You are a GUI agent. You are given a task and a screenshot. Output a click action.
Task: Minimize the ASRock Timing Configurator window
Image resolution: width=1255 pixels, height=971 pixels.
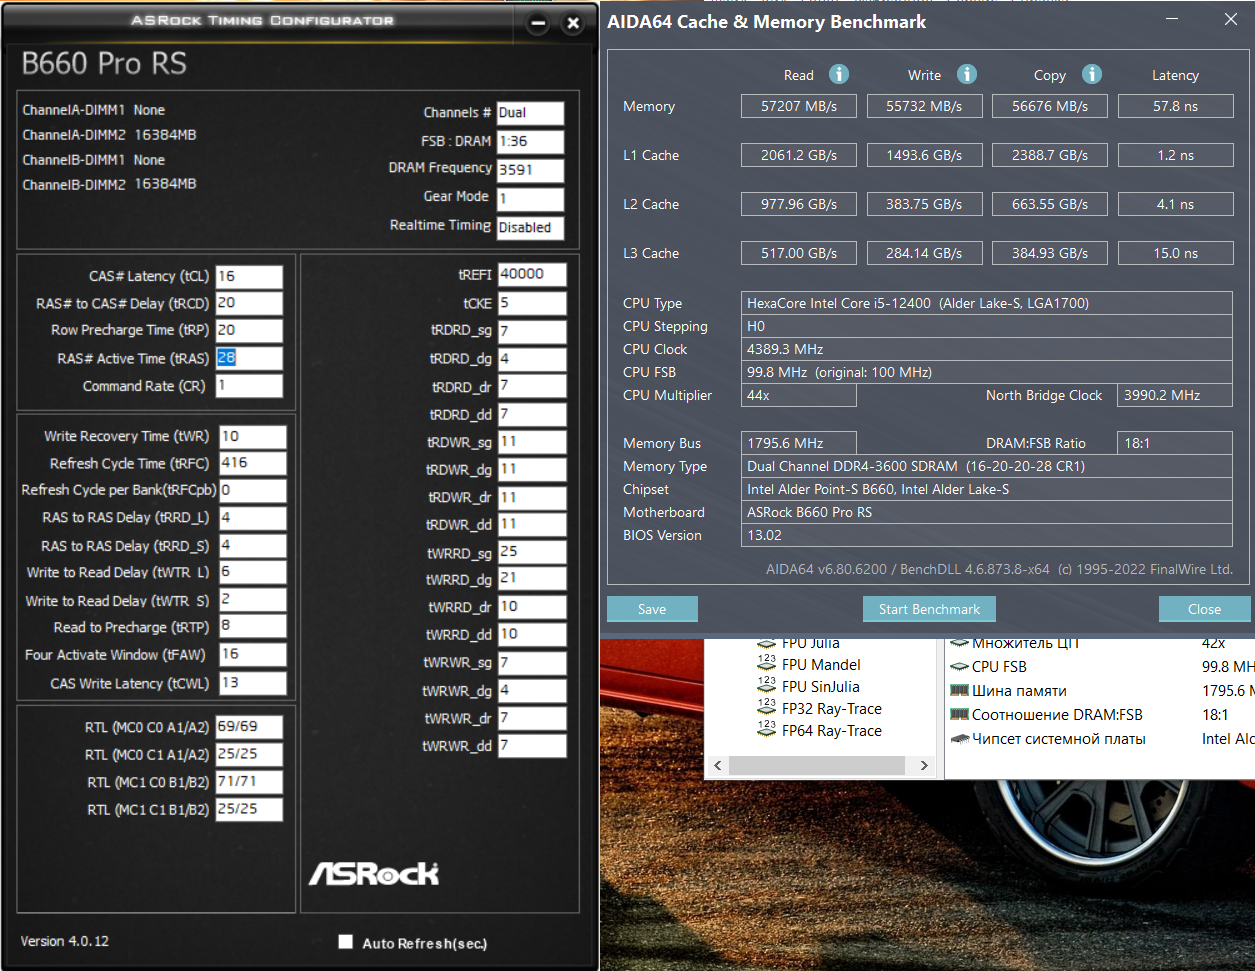(538, 23)
